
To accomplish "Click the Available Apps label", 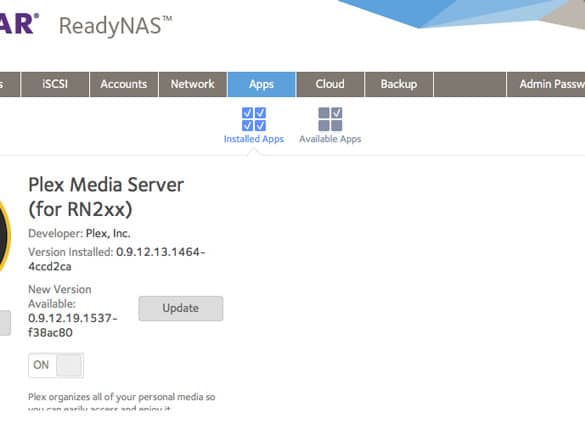I will pyautogui.click(x=330, y=139).
